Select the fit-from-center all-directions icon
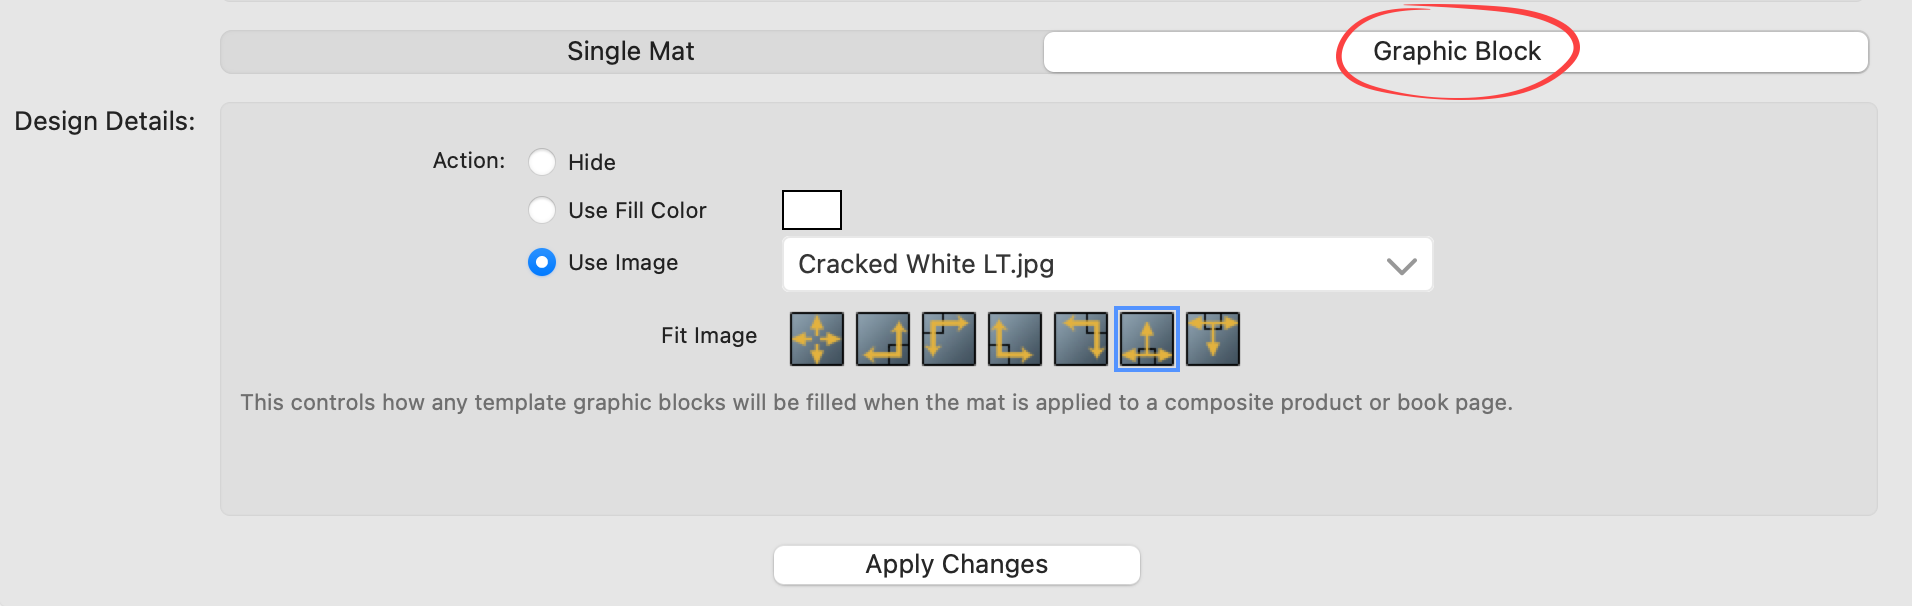The image size is (1912, 606). coord(817,339)
